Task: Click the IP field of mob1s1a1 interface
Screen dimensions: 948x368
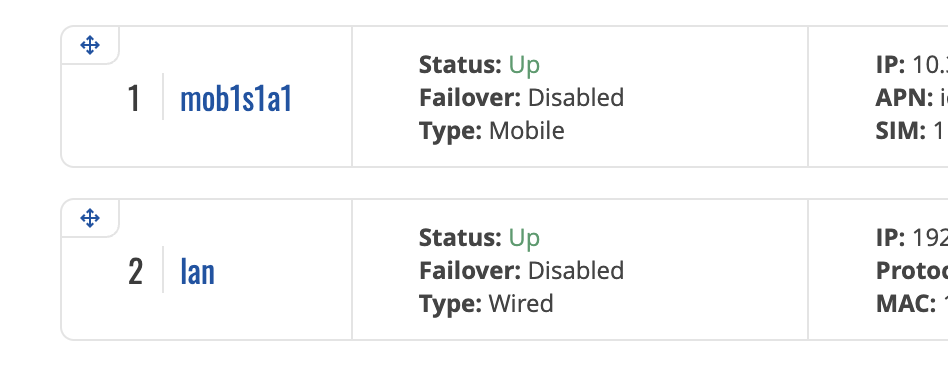Action: (x=912, y=65)
